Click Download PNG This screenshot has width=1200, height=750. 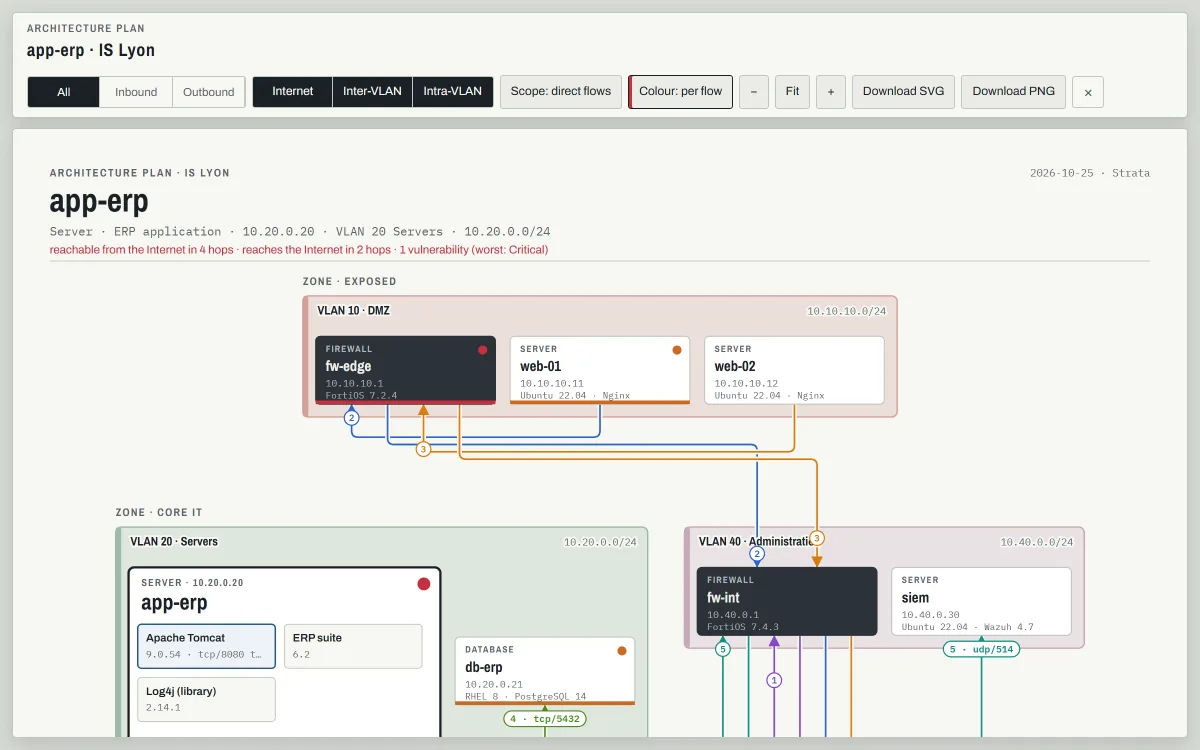tap(1014, 91)
